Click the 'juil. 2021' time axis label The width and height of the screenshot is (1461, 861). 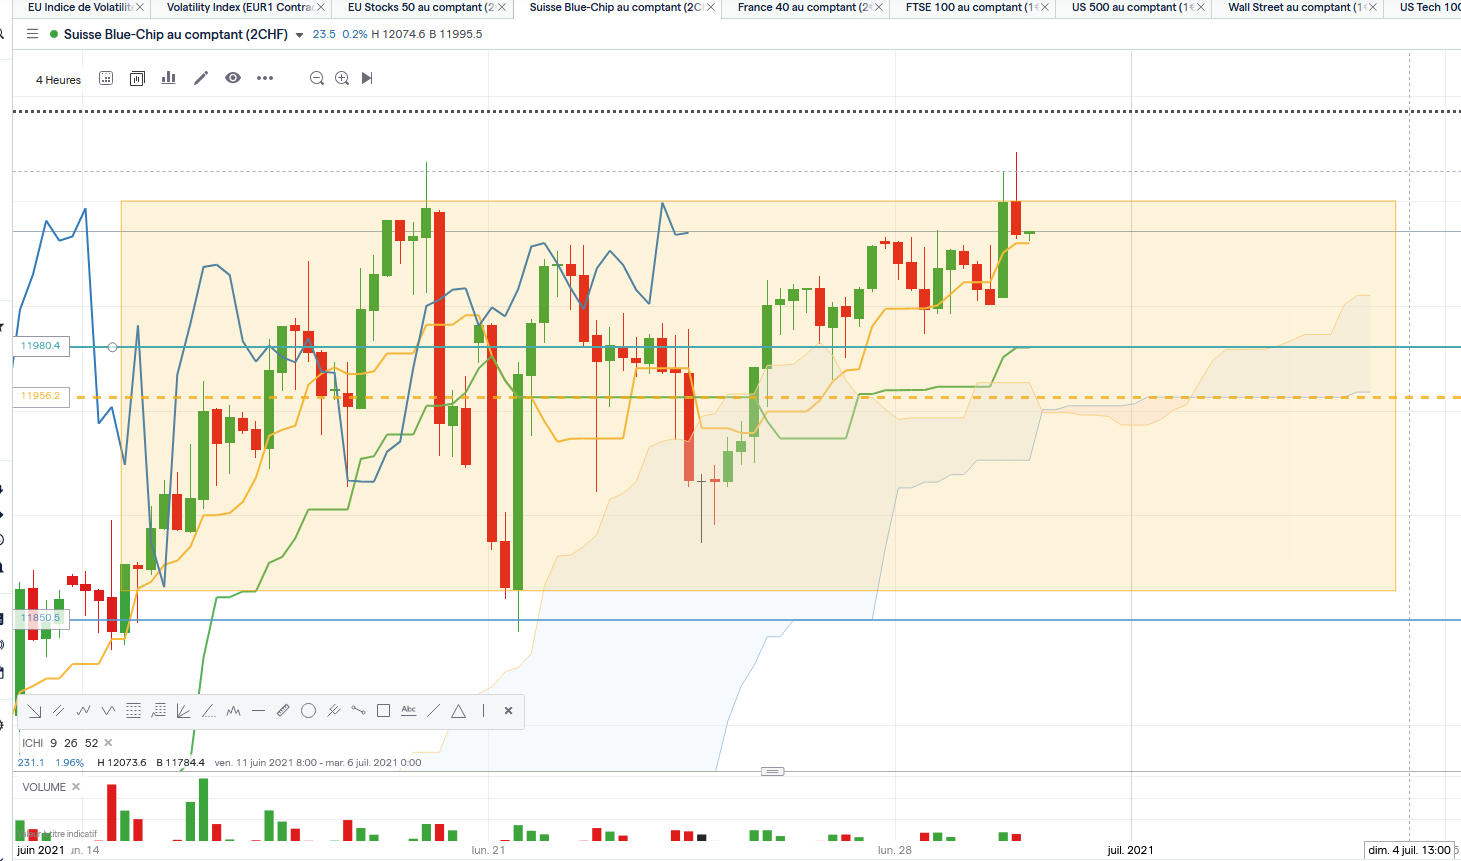(1130, 850)
